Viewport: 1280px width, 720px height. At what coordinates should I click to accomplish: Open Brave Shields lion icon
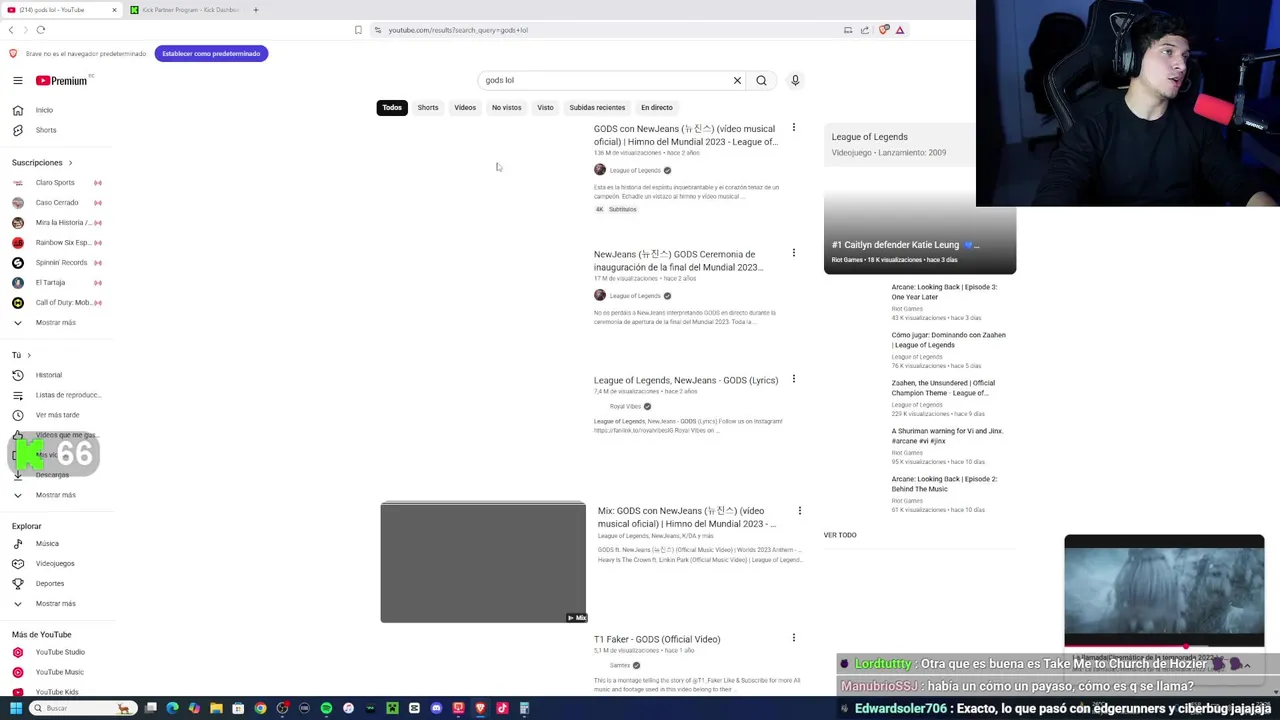[884, 30]
